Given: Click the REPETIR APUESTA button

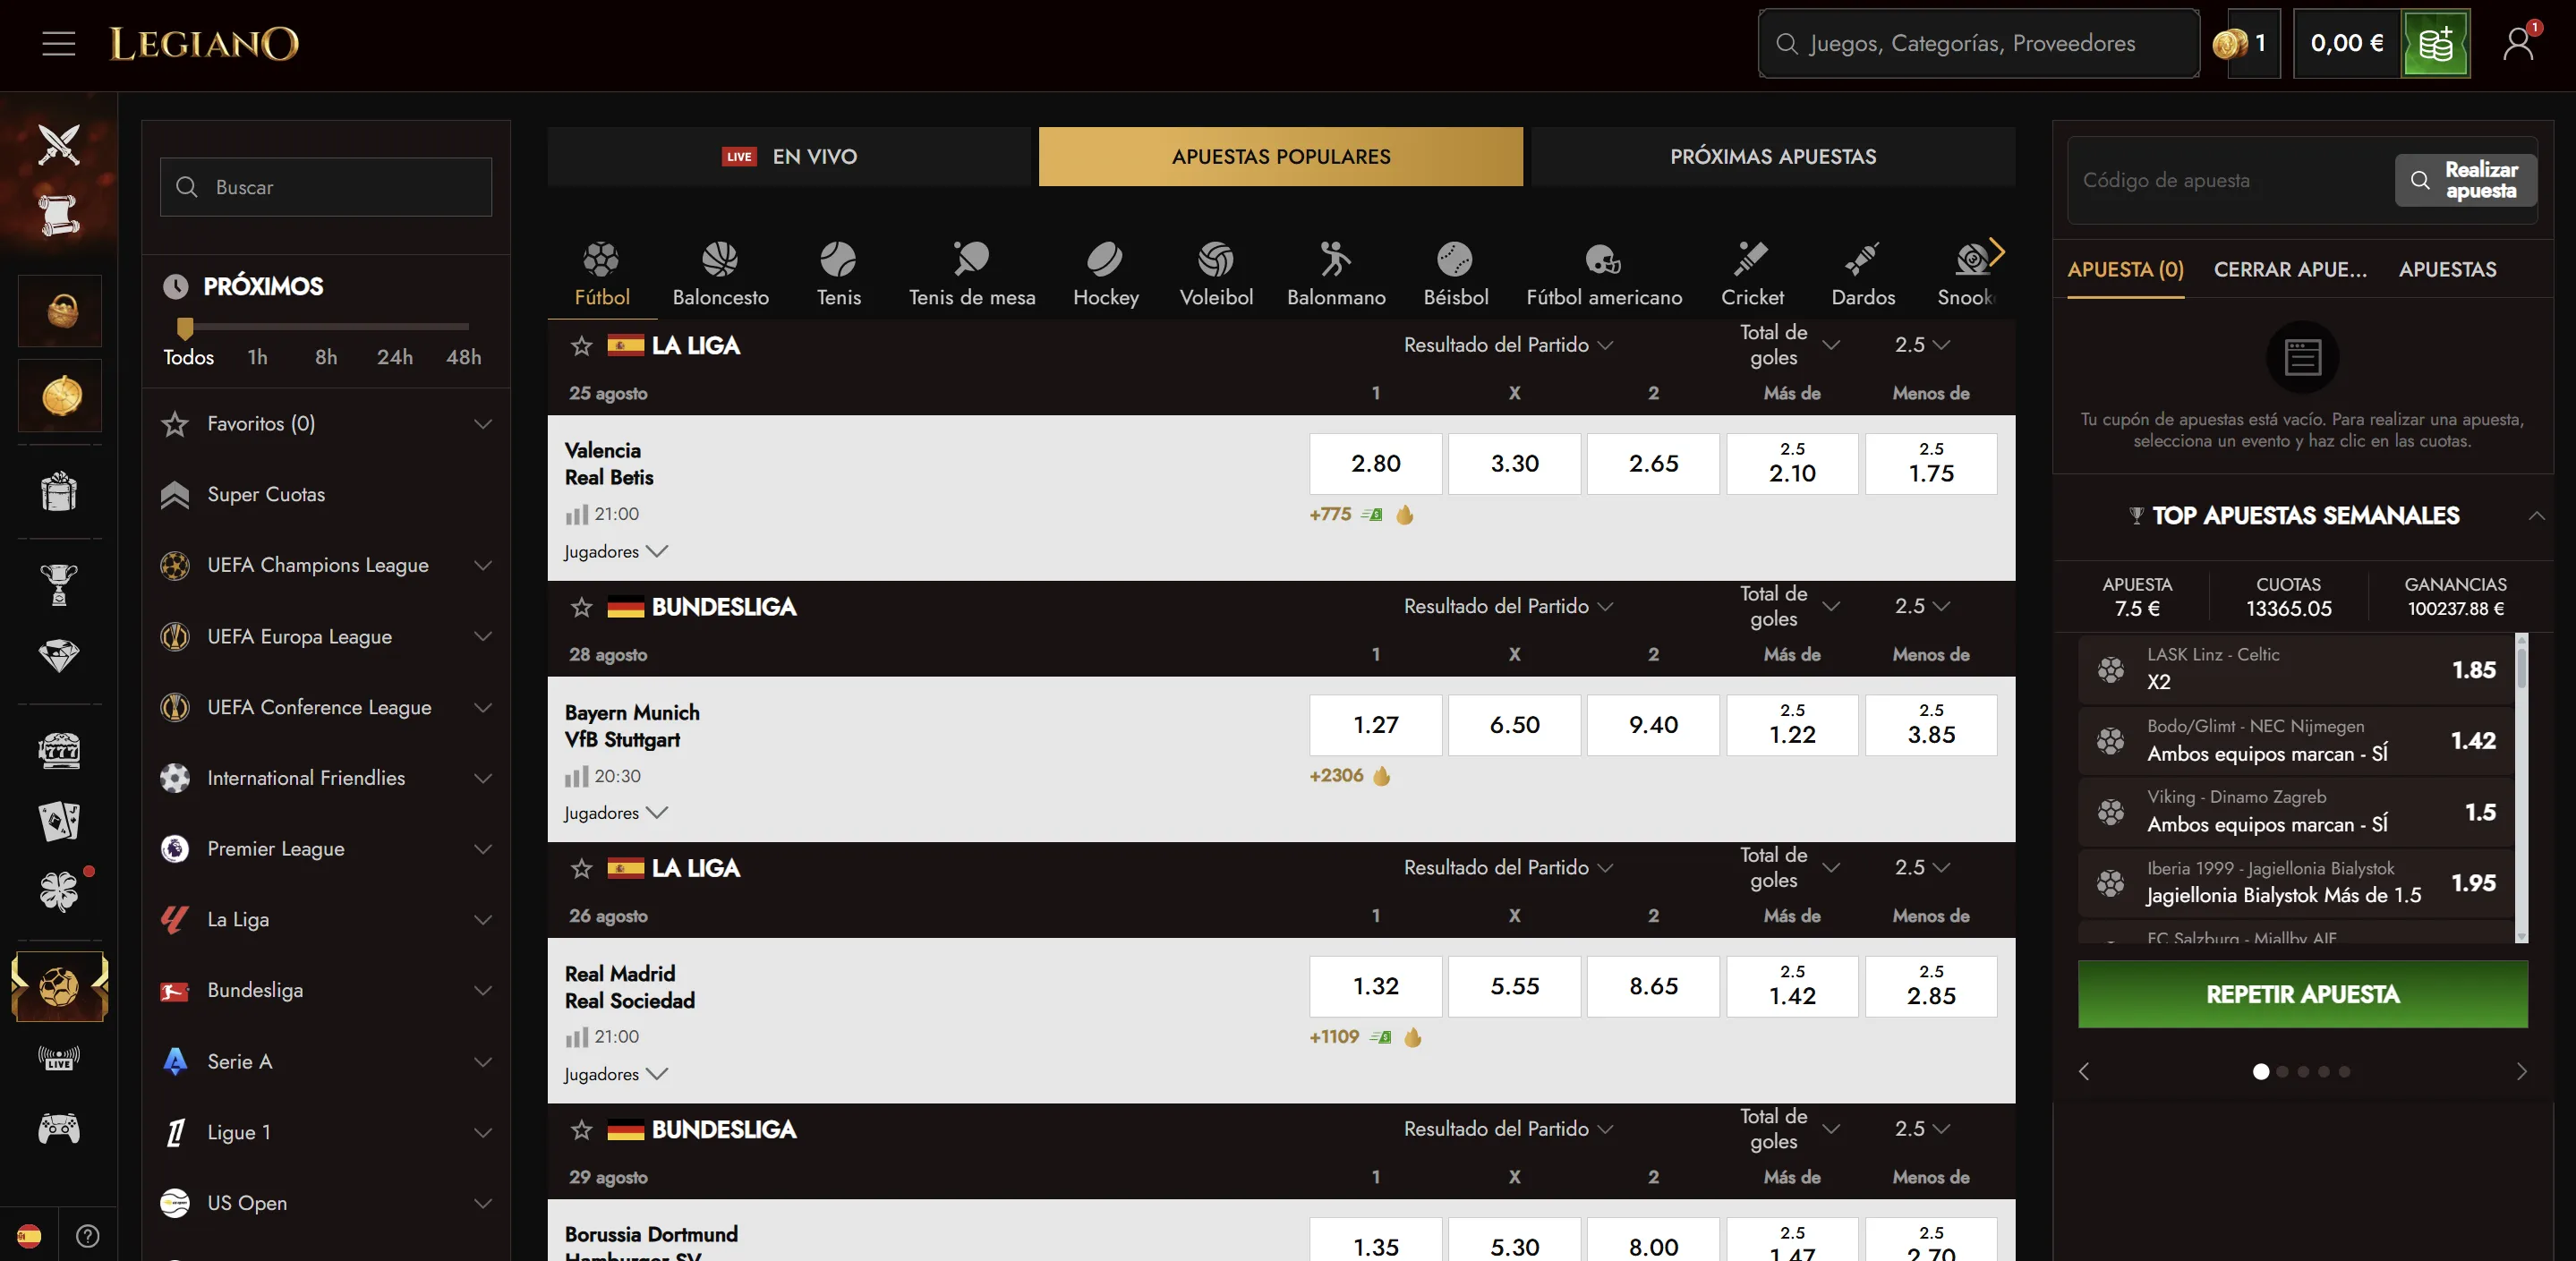Looking at the screenshot, I should pyautogui.click(x=2302, y=994).
